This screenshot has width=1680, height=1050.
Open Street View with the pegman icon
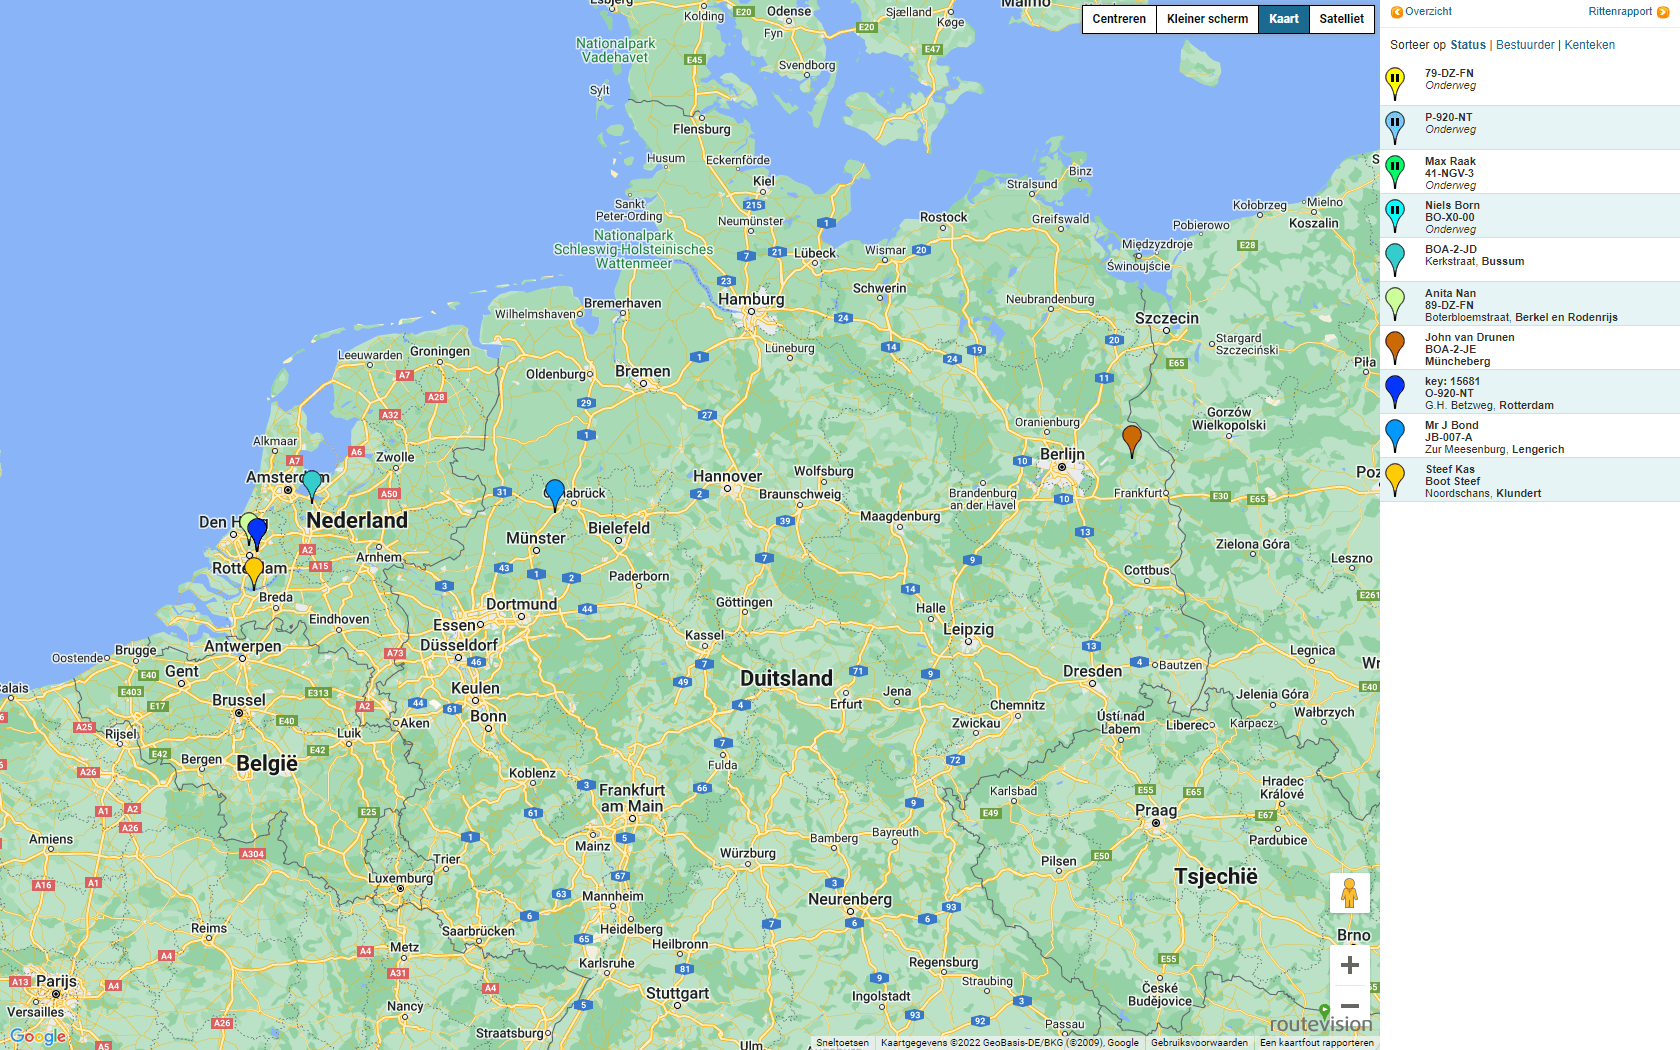[x=1349, y=893]
